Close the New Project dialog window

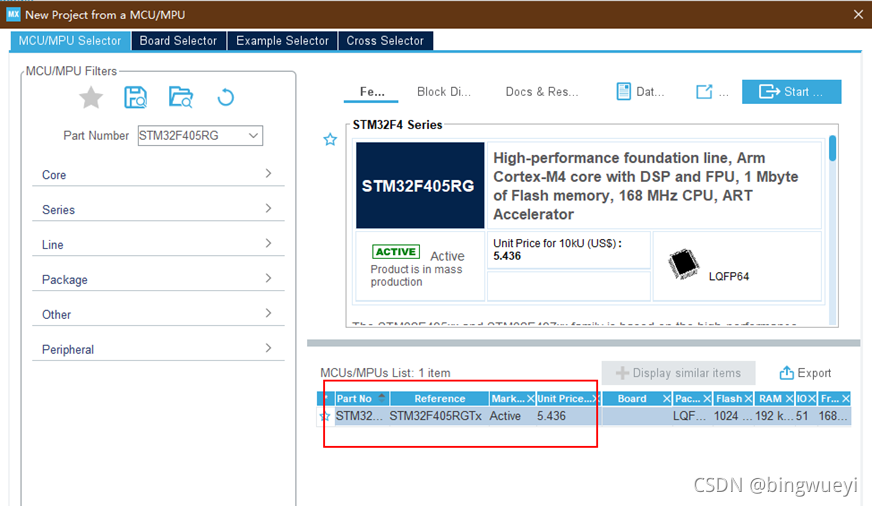click(x=858, y=14)
